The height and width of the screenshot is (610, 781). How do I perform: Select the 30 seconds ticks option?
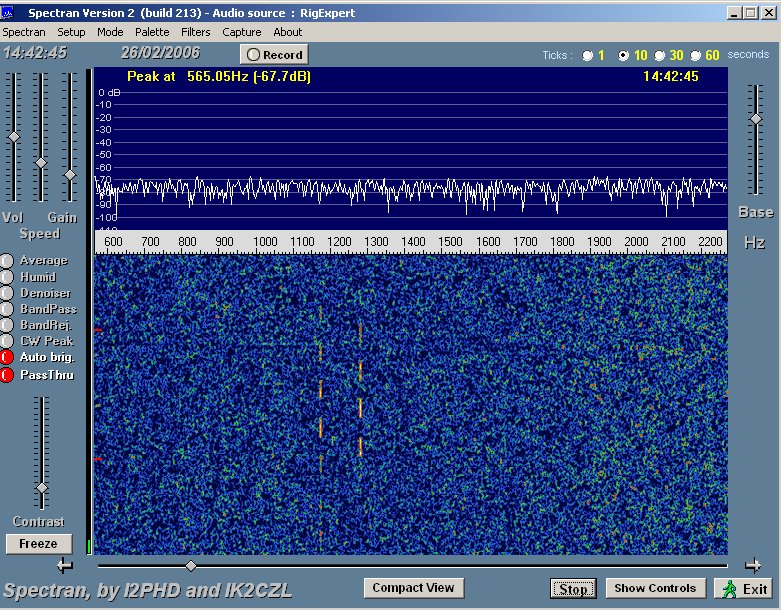pyautogui.click(x=661, y=55)
